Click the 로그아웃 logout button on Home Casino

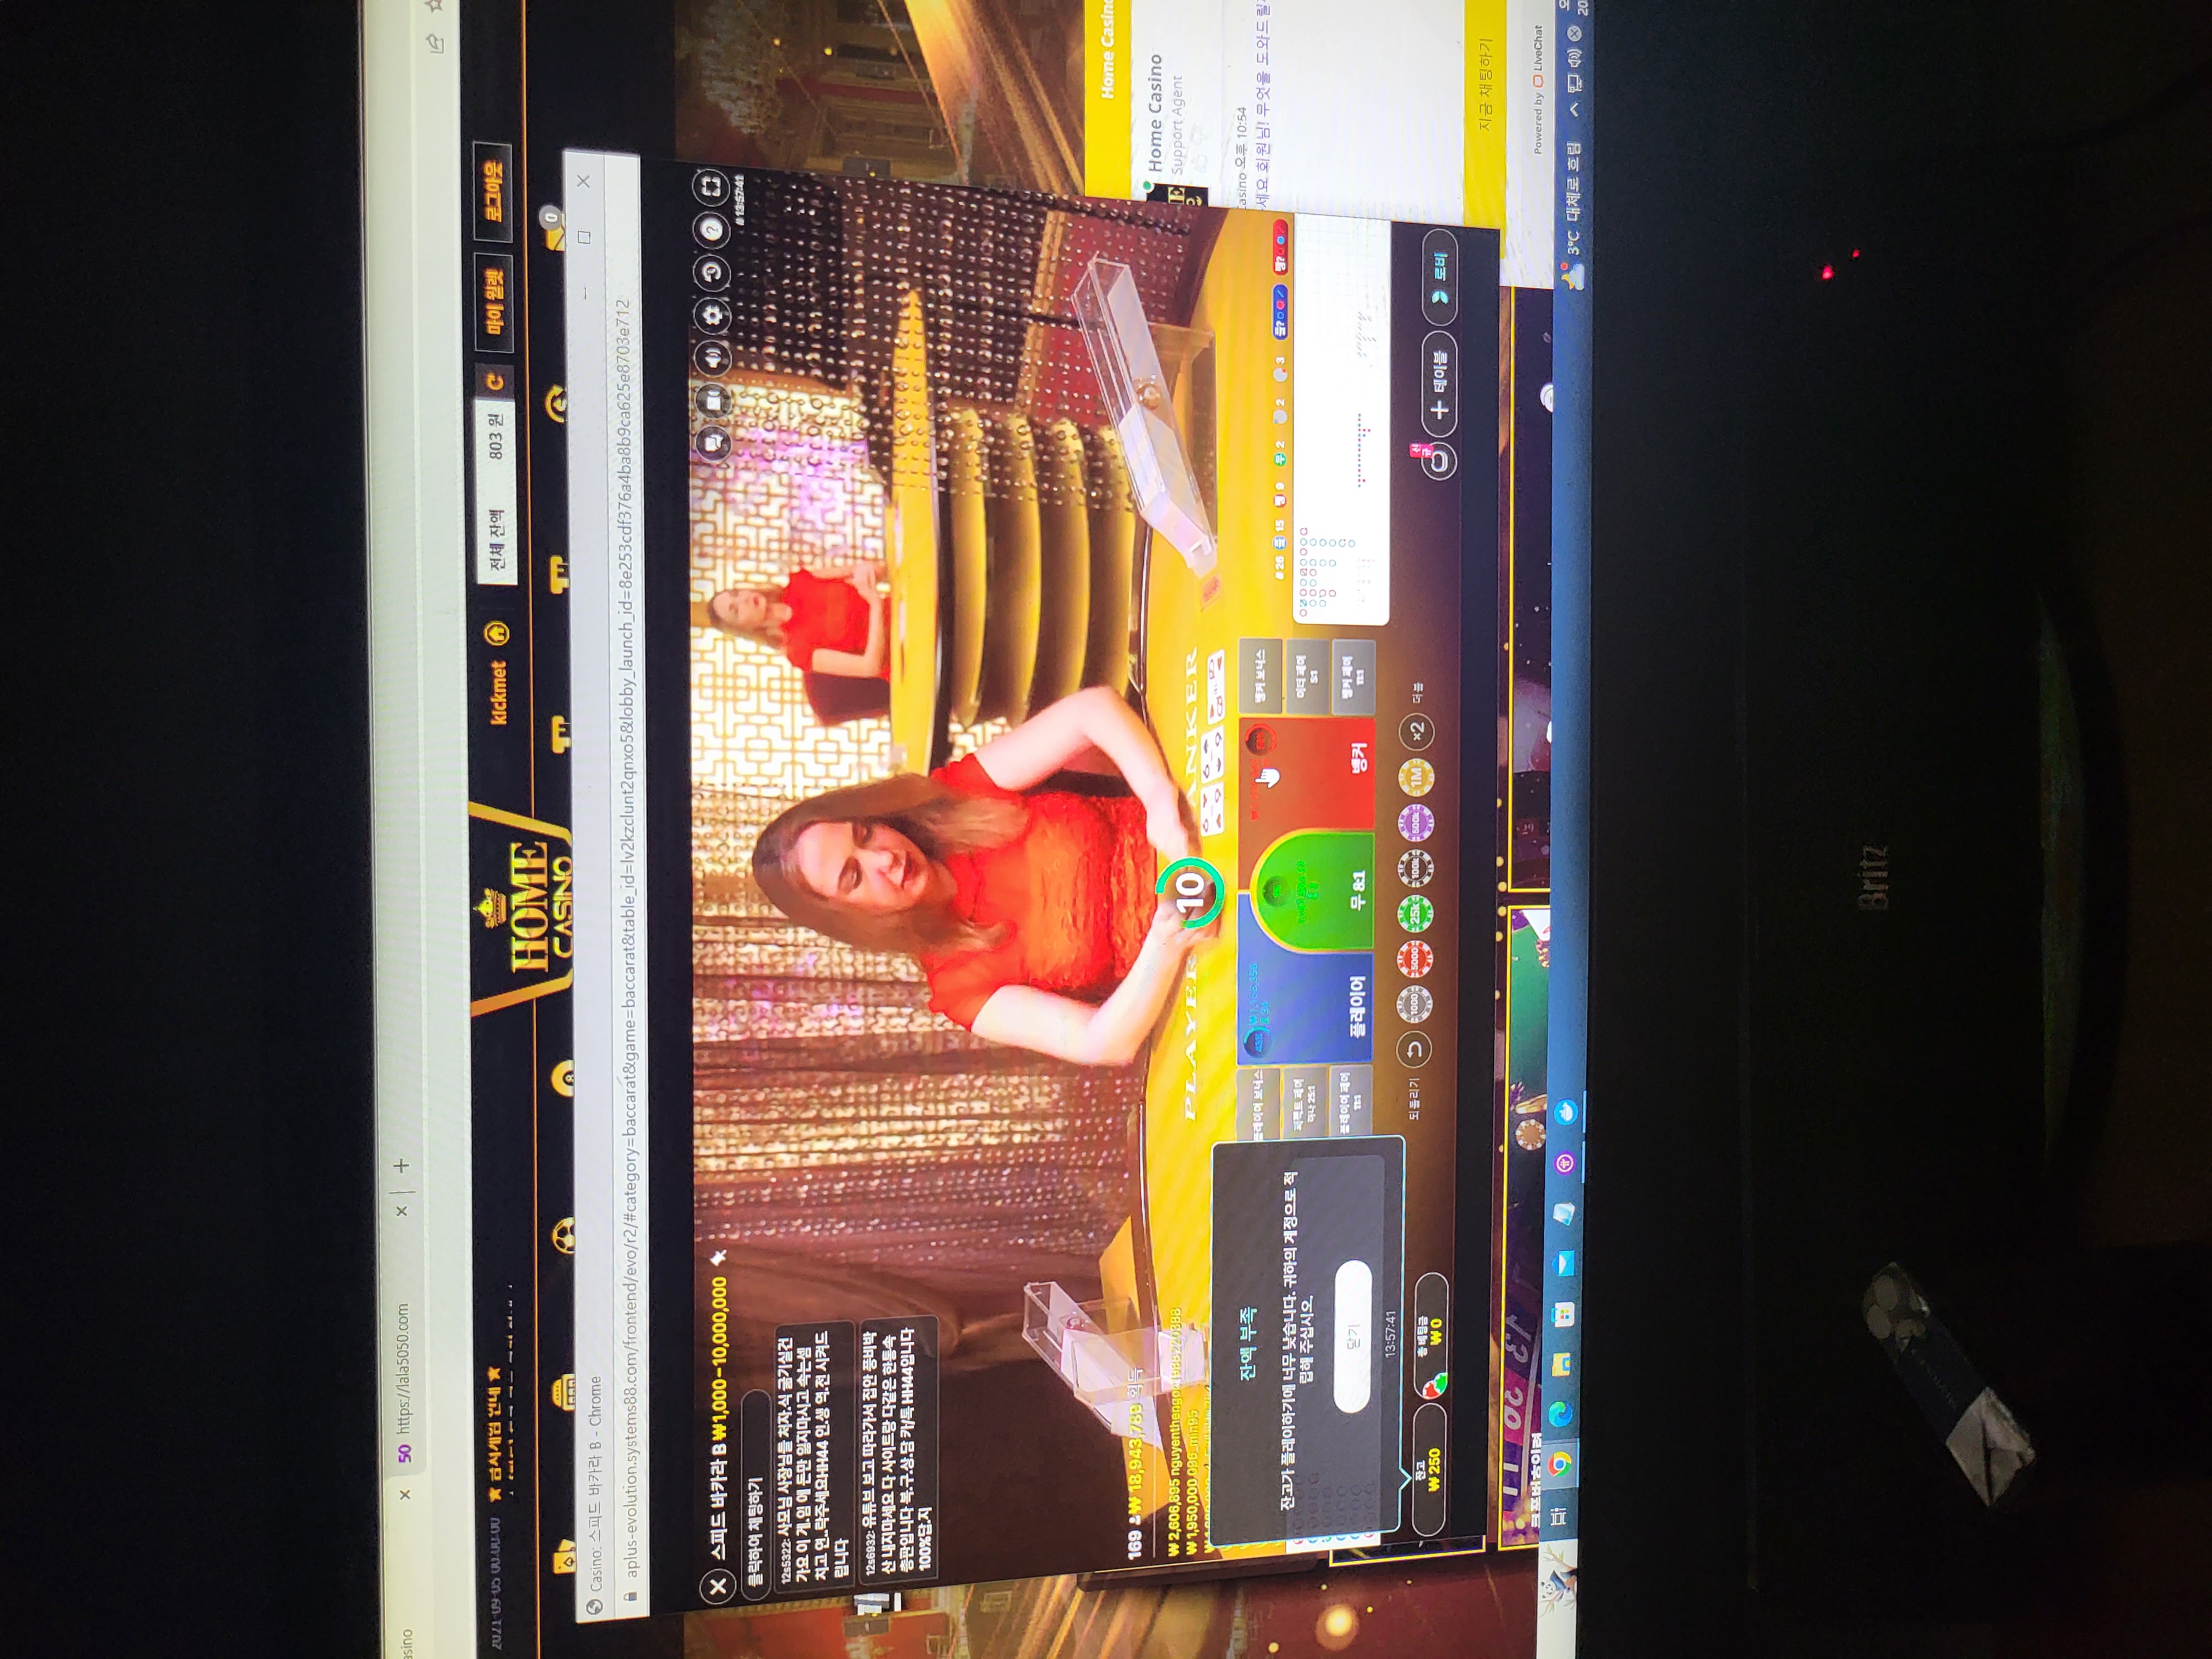[x=493, y=192]
